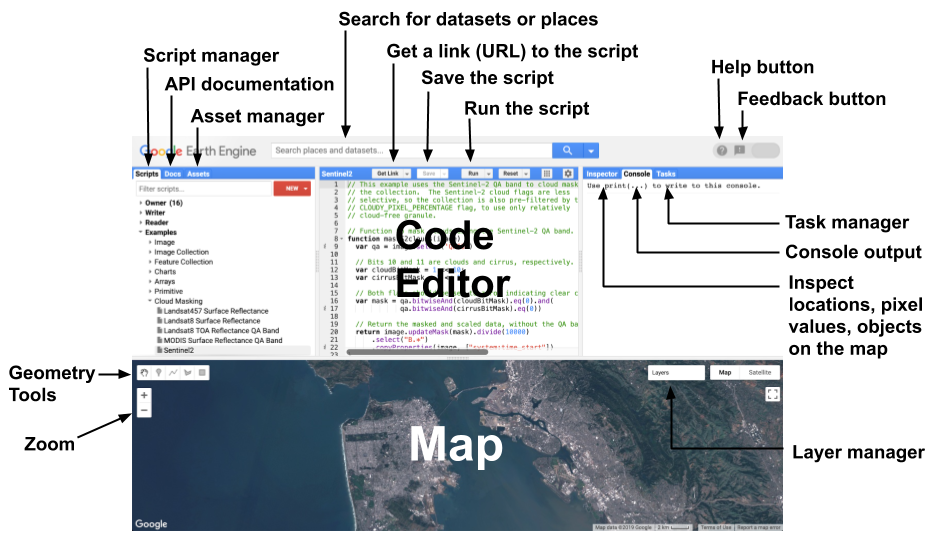Select the hand pan tool on map
The height and width of the screenshot is (540, 935).
pos(144,373)
